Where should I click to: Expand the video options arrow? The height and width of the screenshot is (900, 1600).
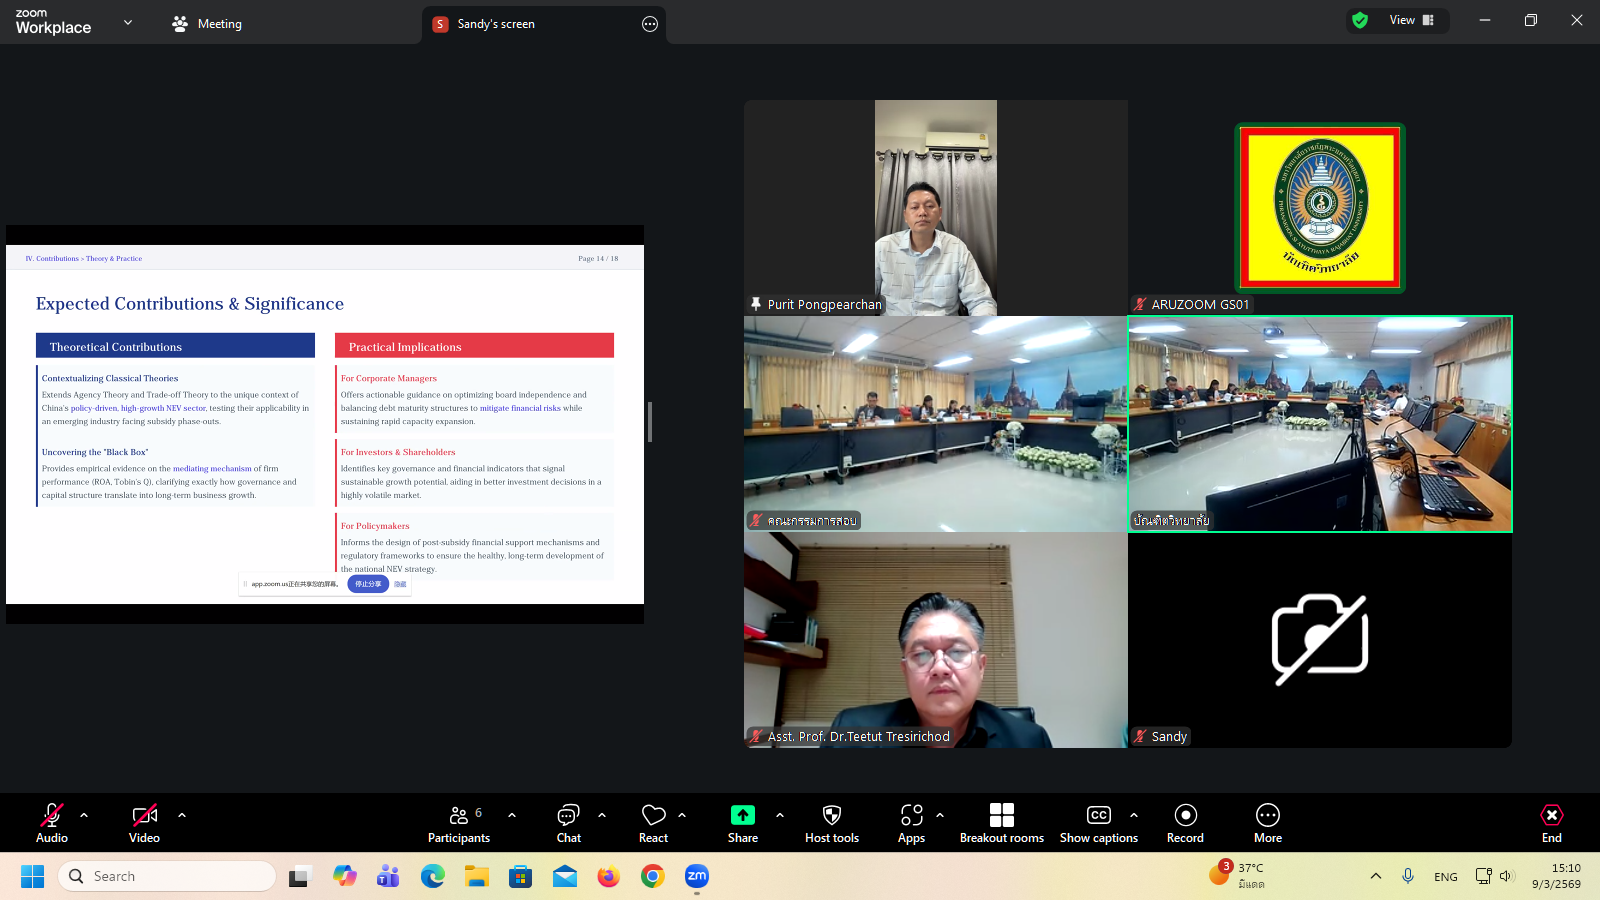click(x=182, y=815)
